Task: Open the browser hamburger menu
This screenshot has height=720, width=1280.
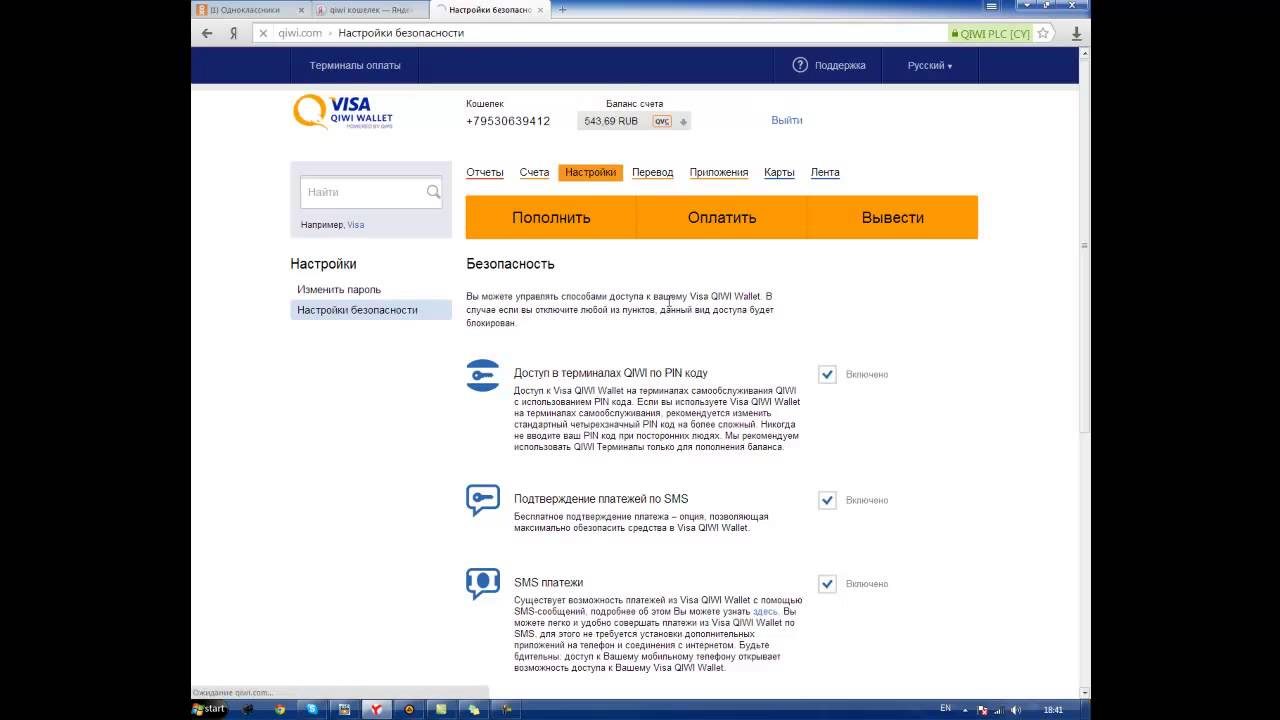Action: click(x=992, y=6)
